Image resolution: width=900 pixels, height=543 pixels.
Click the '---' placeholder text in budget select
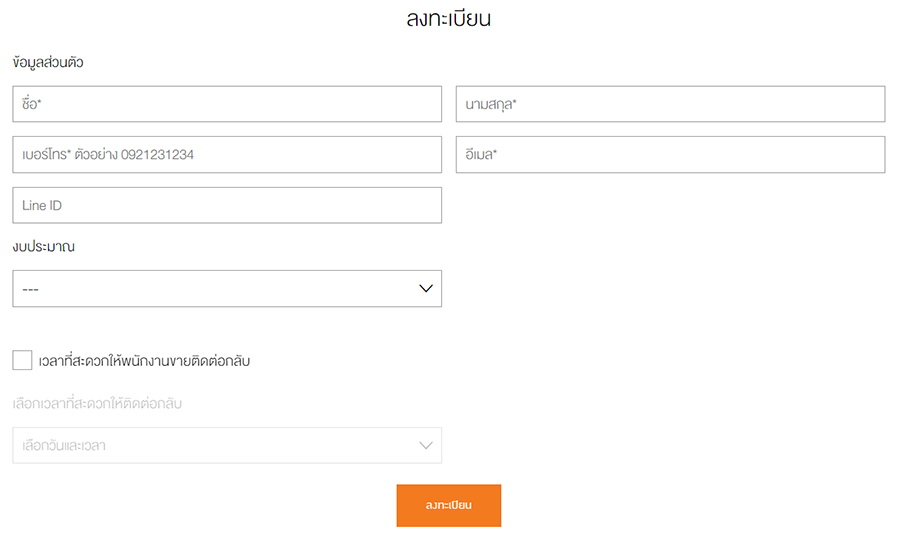(30, 289)
